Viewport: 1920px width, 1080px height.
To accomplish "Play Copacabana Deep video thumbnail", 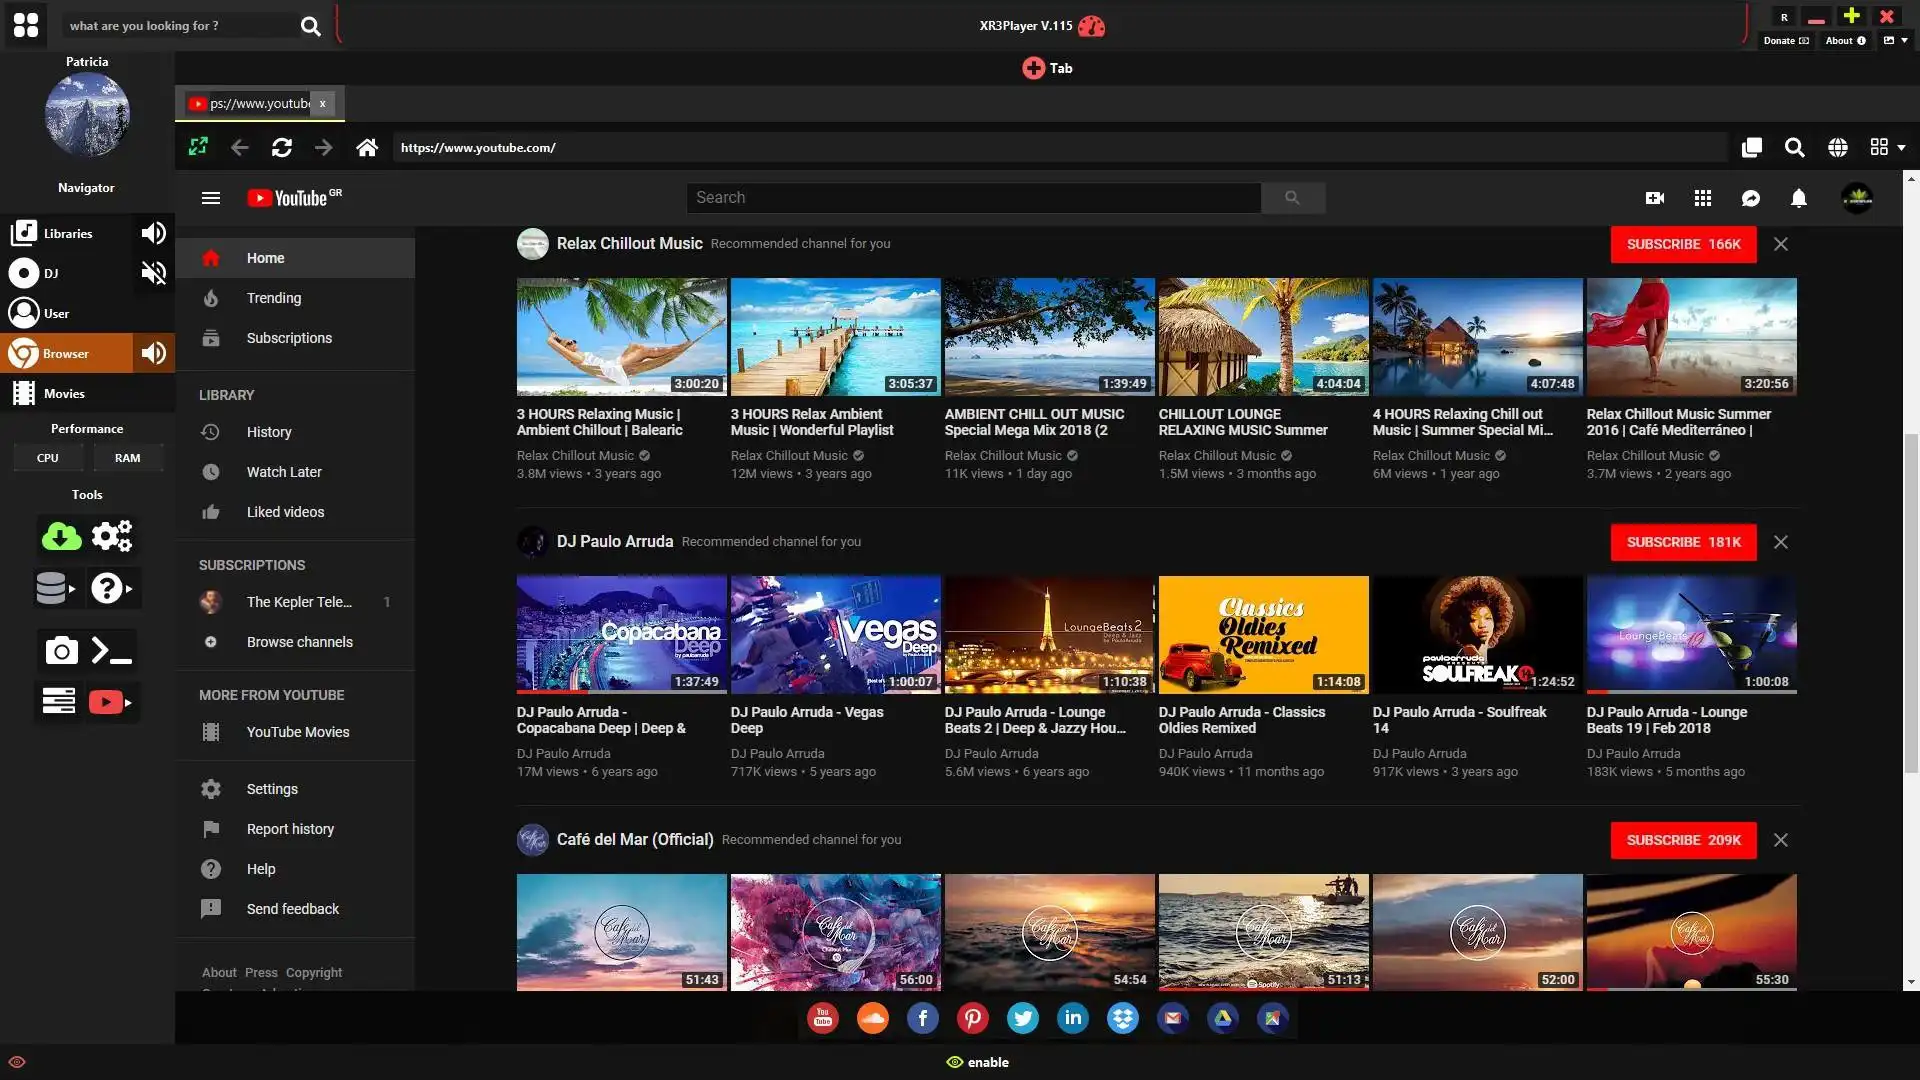I will (621, 634).
